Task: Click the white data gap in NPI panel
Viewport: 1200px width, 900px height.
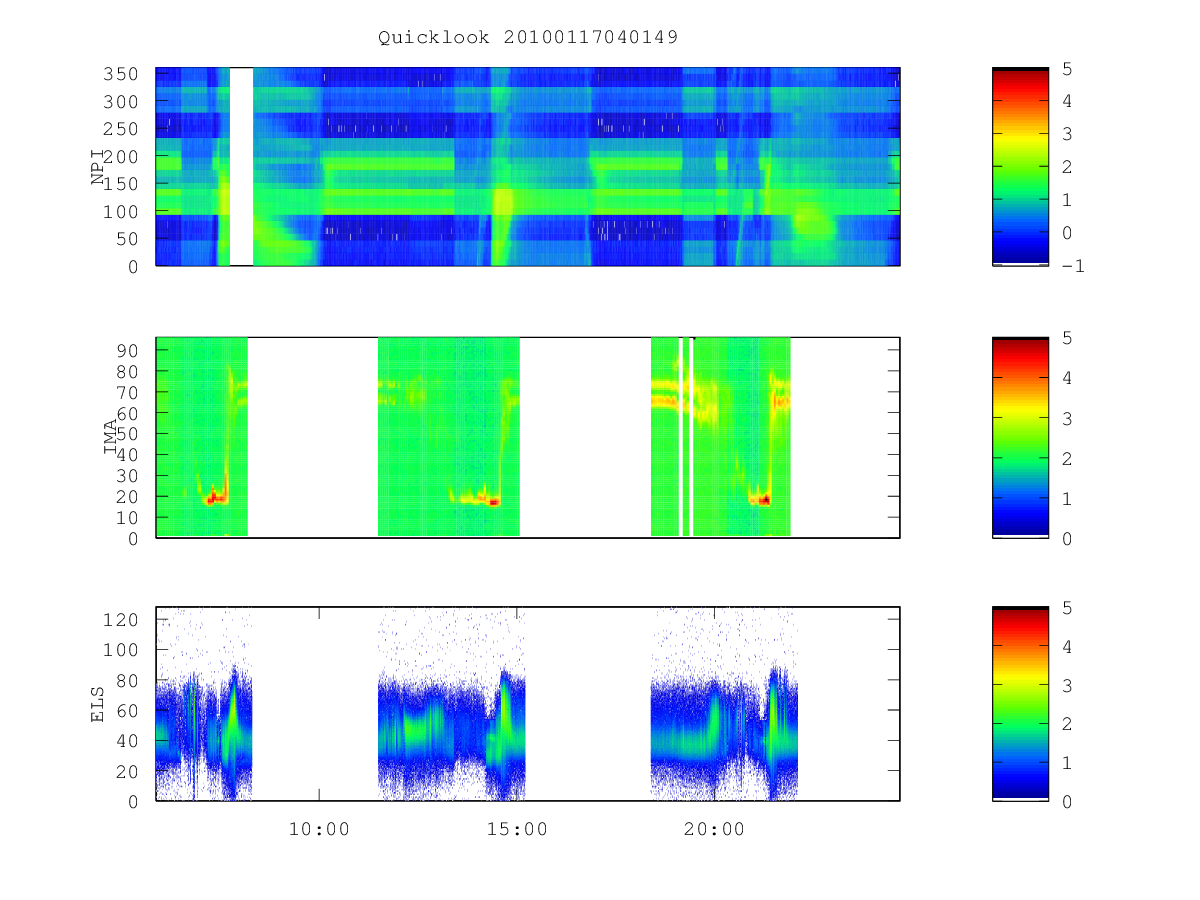Action: click(x=241, y=167)
